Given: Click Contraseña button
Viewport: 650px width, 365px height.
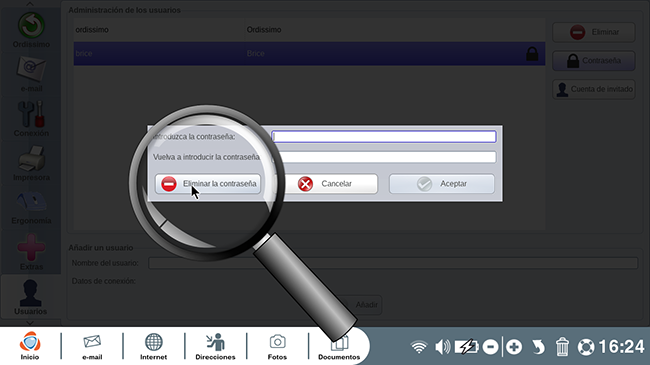Looking at the screenshot, I should (x=594, y=61).
